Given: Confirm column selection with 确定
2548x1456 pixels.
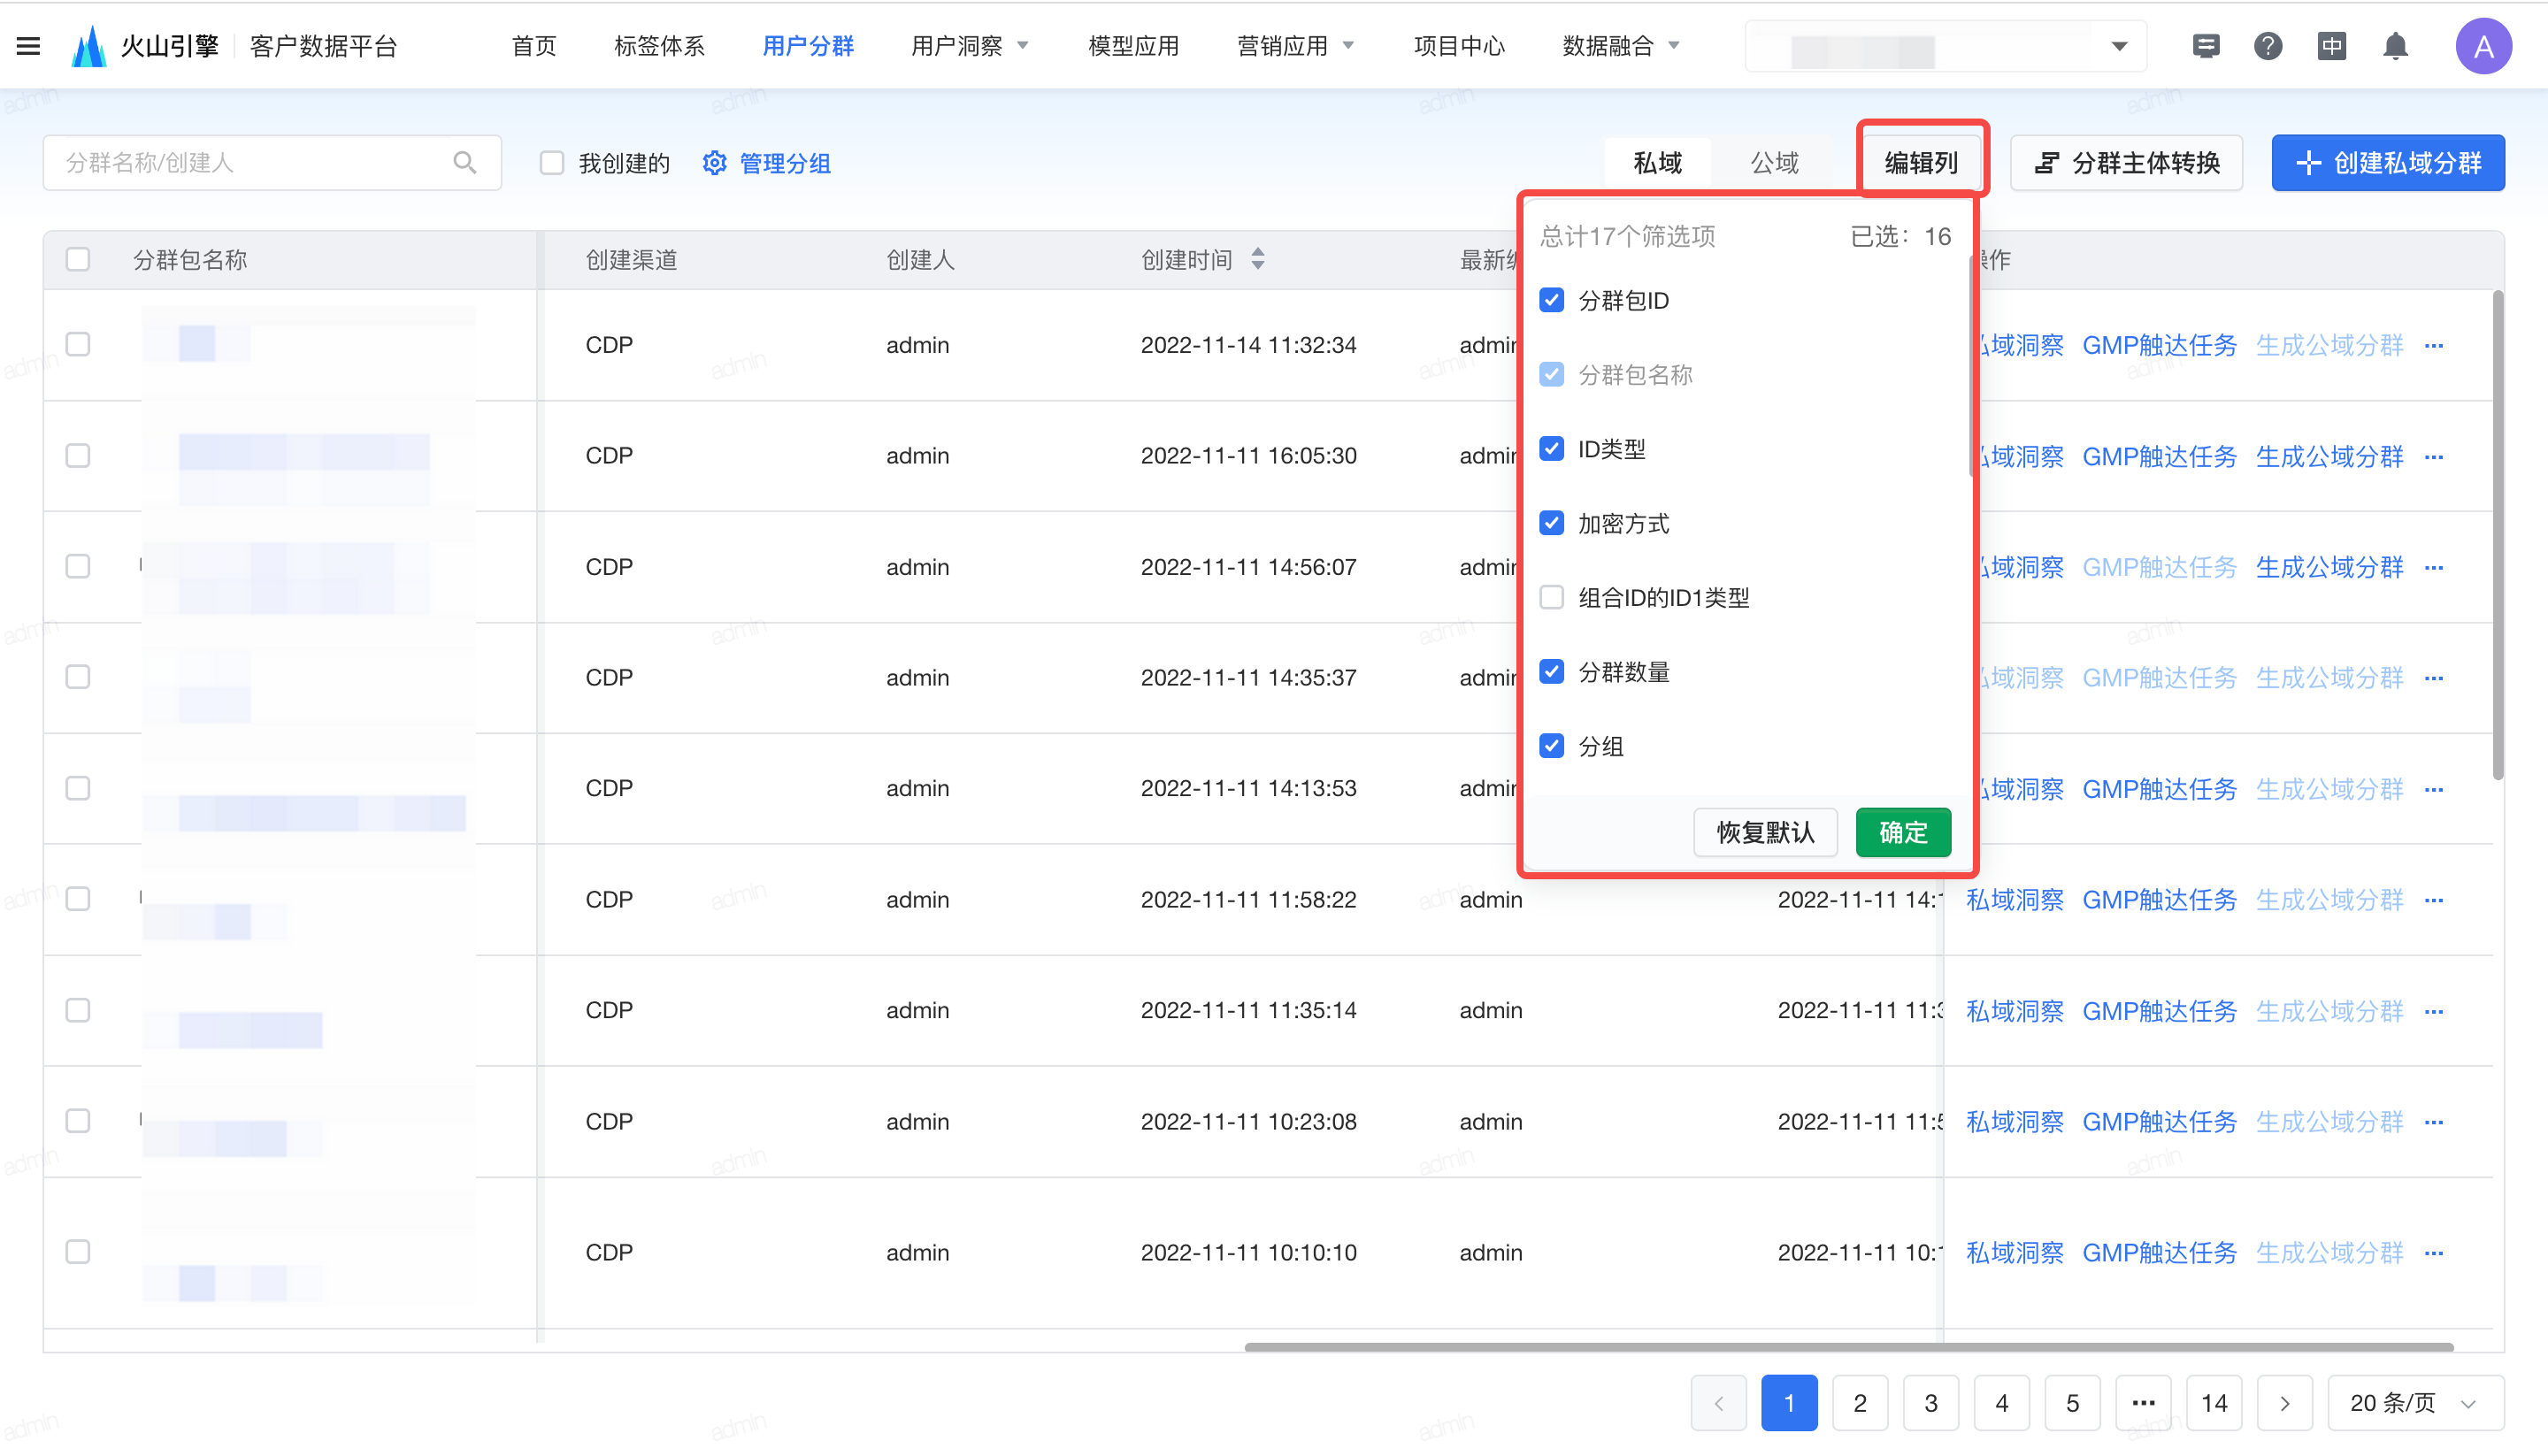Looking at the screenshot, I should (1903, 833).
